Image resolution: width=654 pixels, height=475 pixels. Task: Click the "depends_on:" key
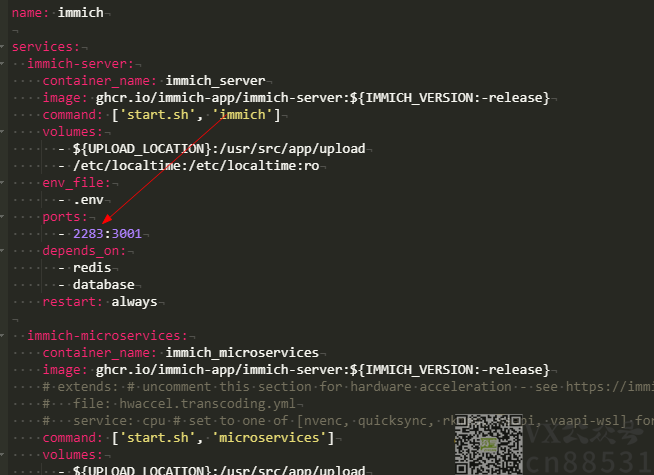84,251
